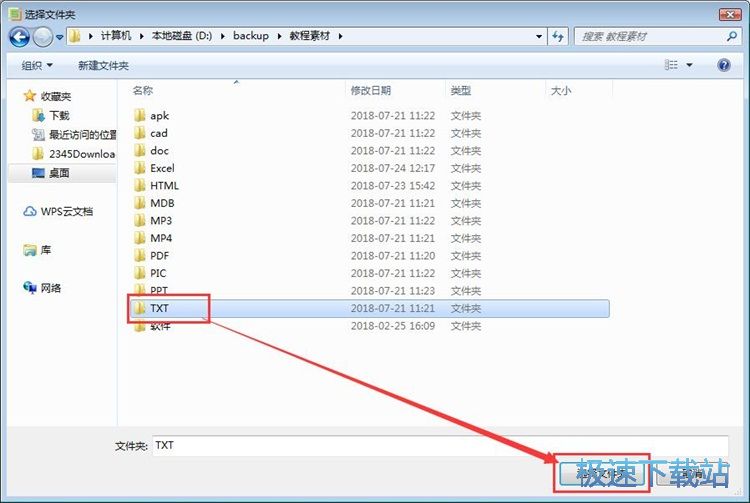Open the help question mark icon
750x503 pixels.
[724, 65]
